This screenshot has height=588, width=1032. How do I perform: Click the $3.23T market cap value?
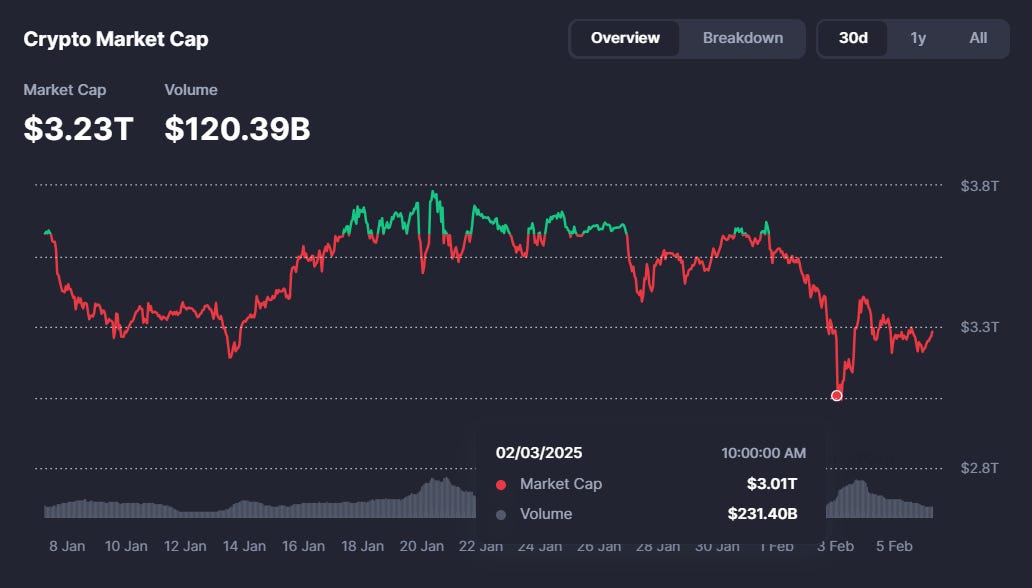pos(78,128)
